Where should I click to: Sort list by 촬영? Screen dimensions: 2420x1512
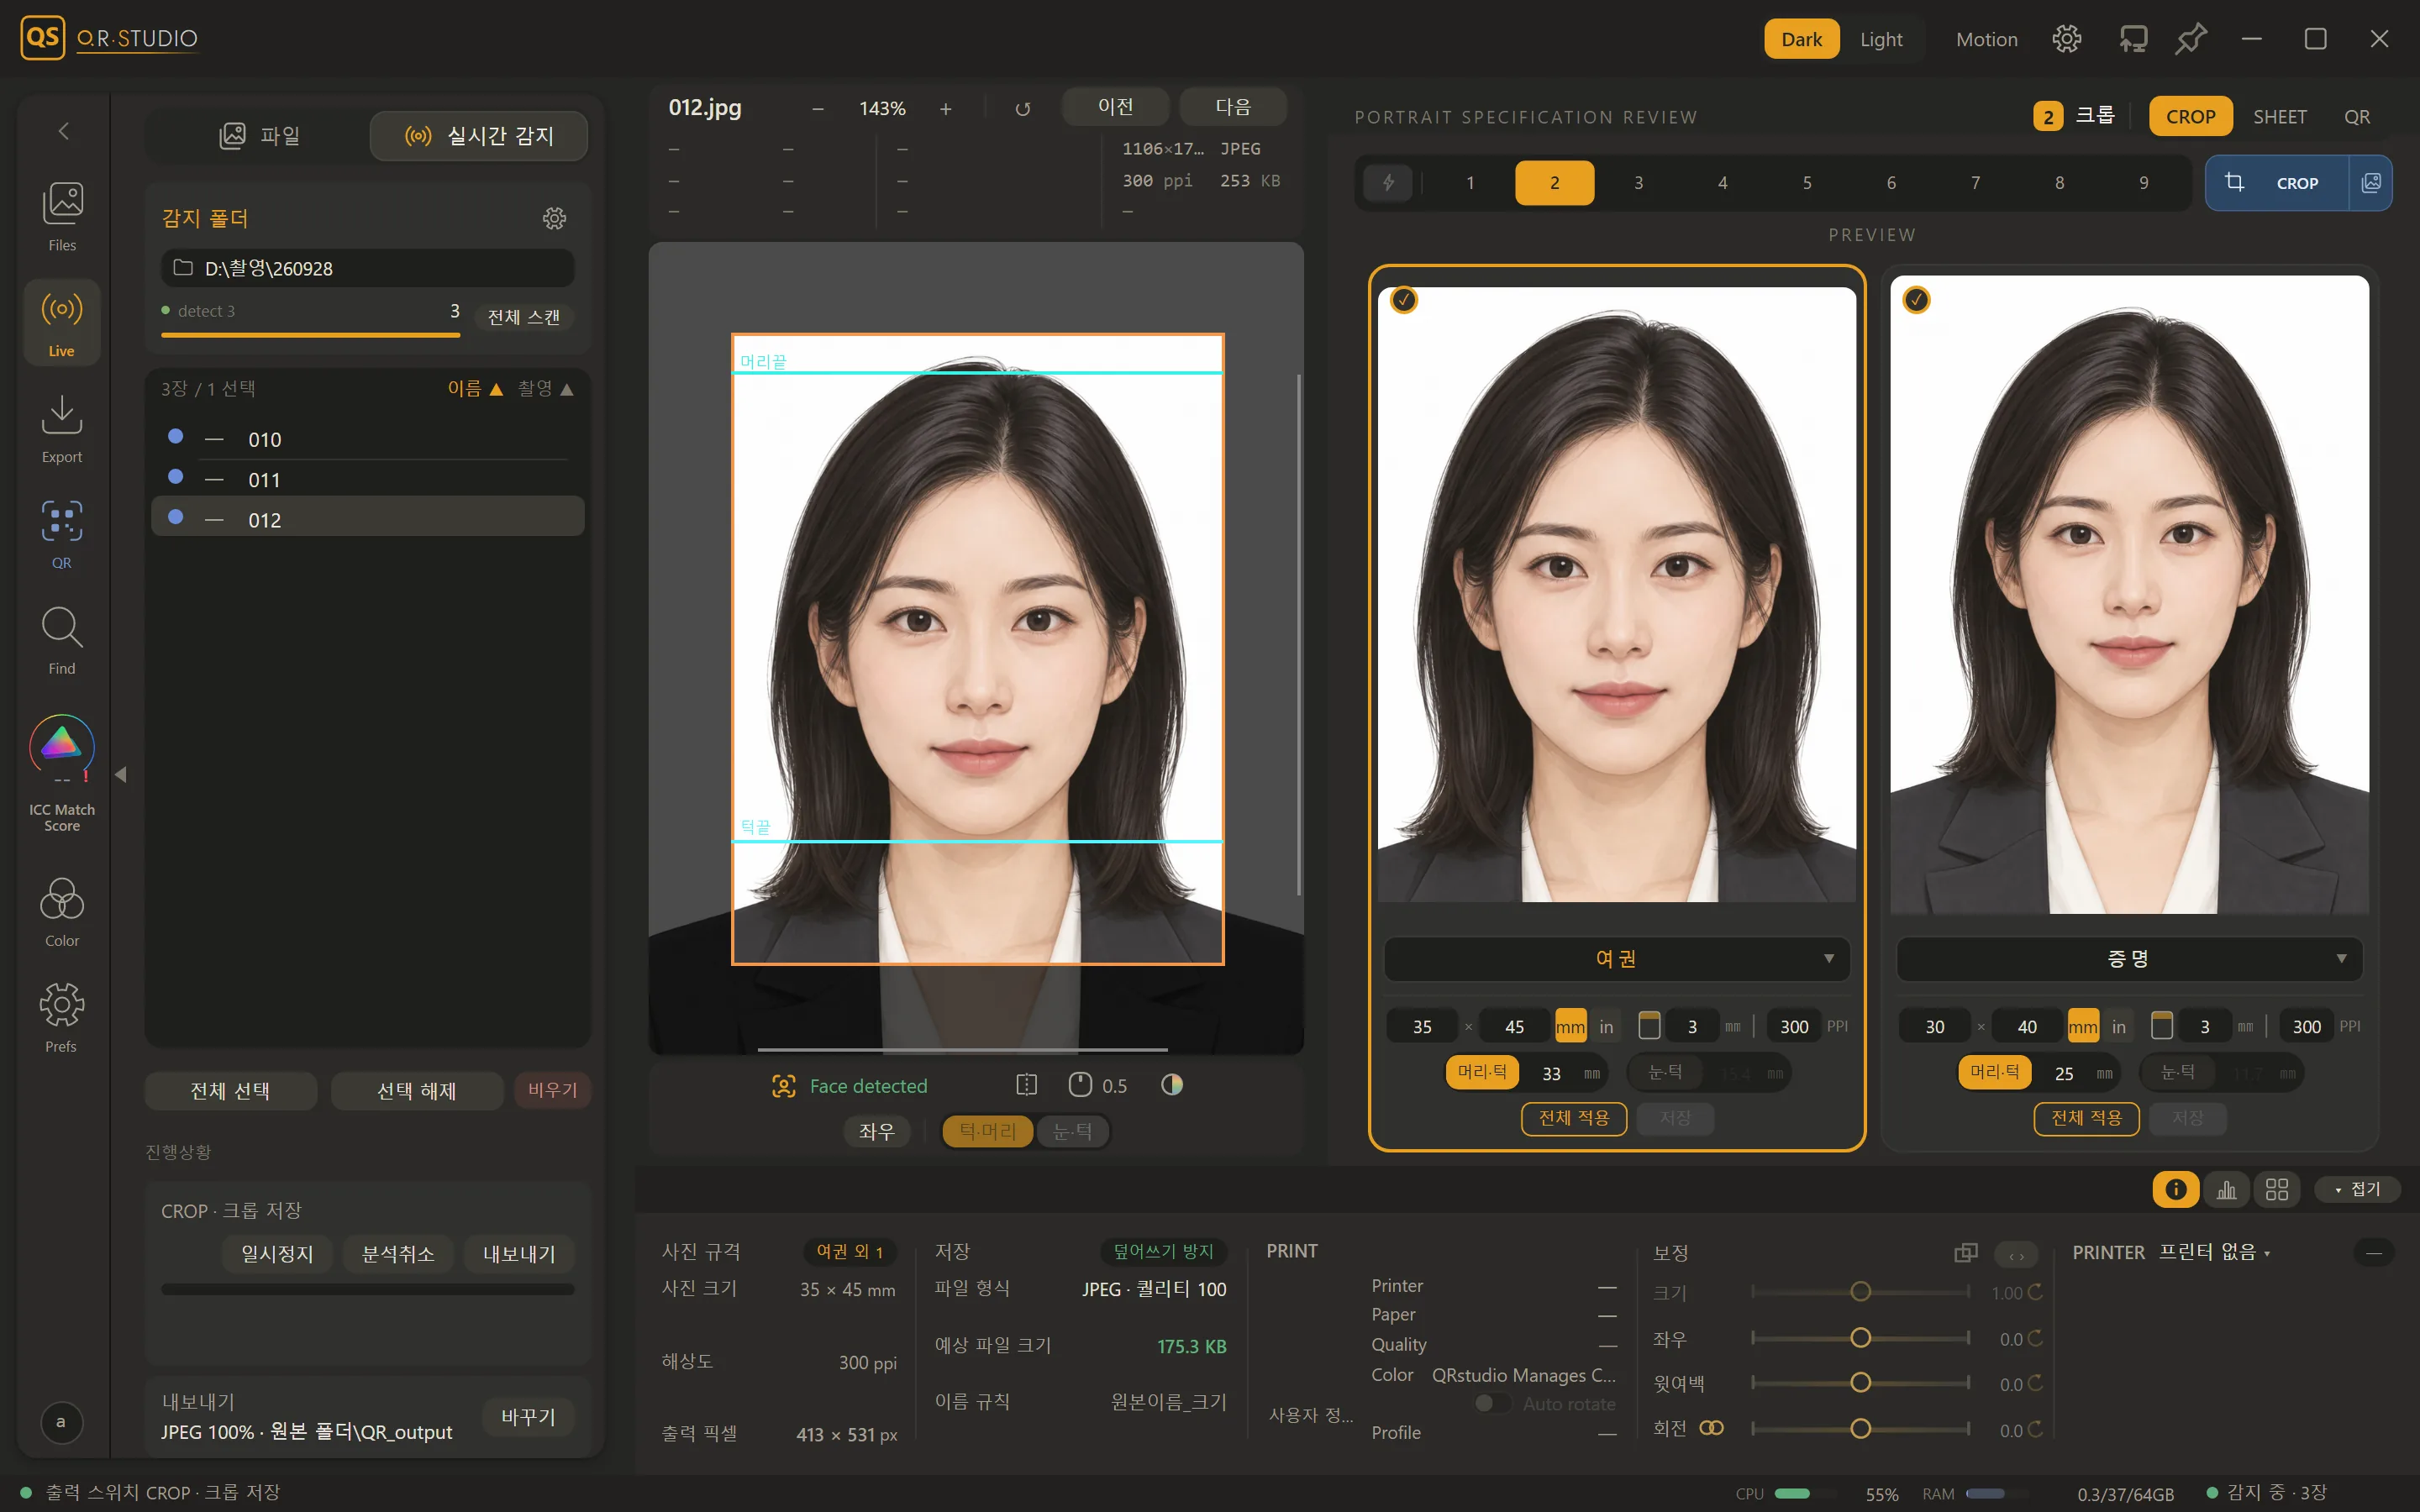click(546, 389)
